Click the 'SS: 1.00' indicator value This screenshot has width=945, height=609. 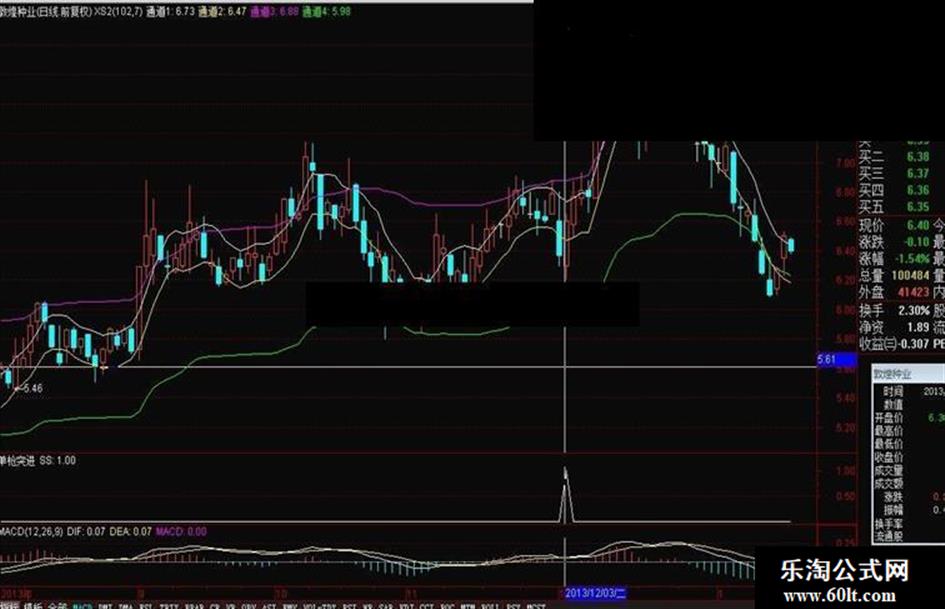(x=58, y=461)
